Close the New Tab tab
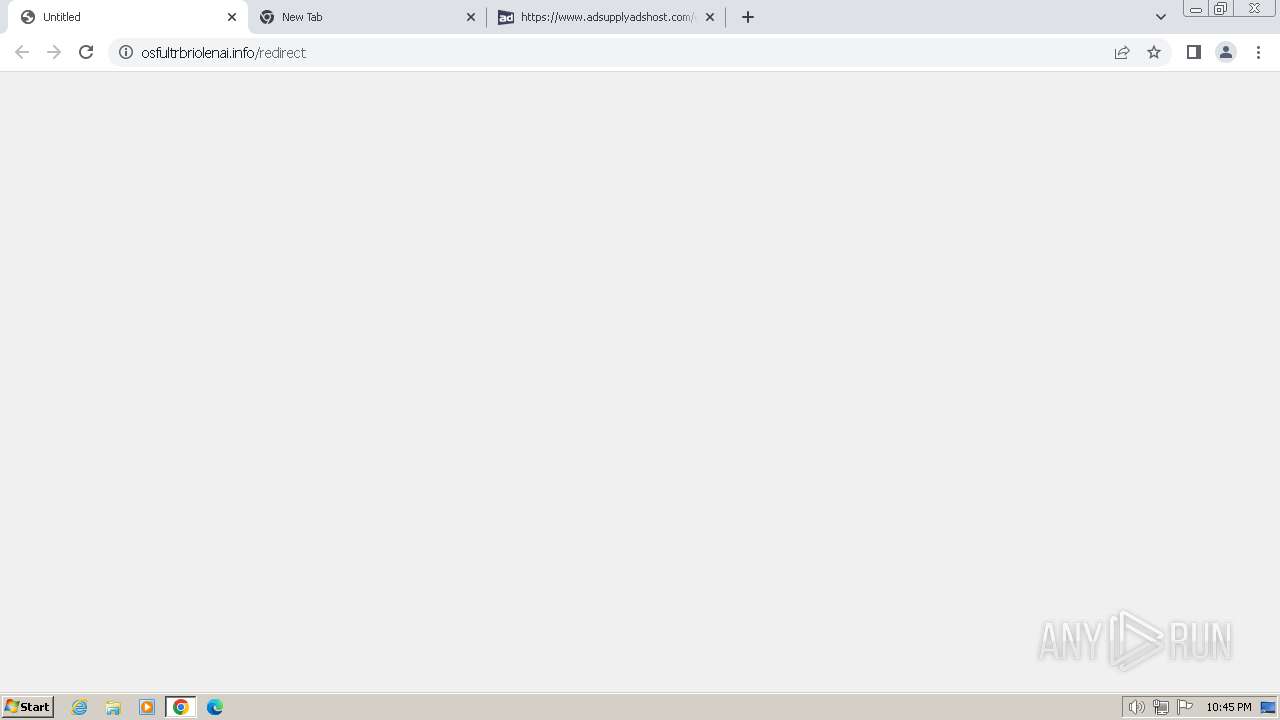 (x=471, y=17)
